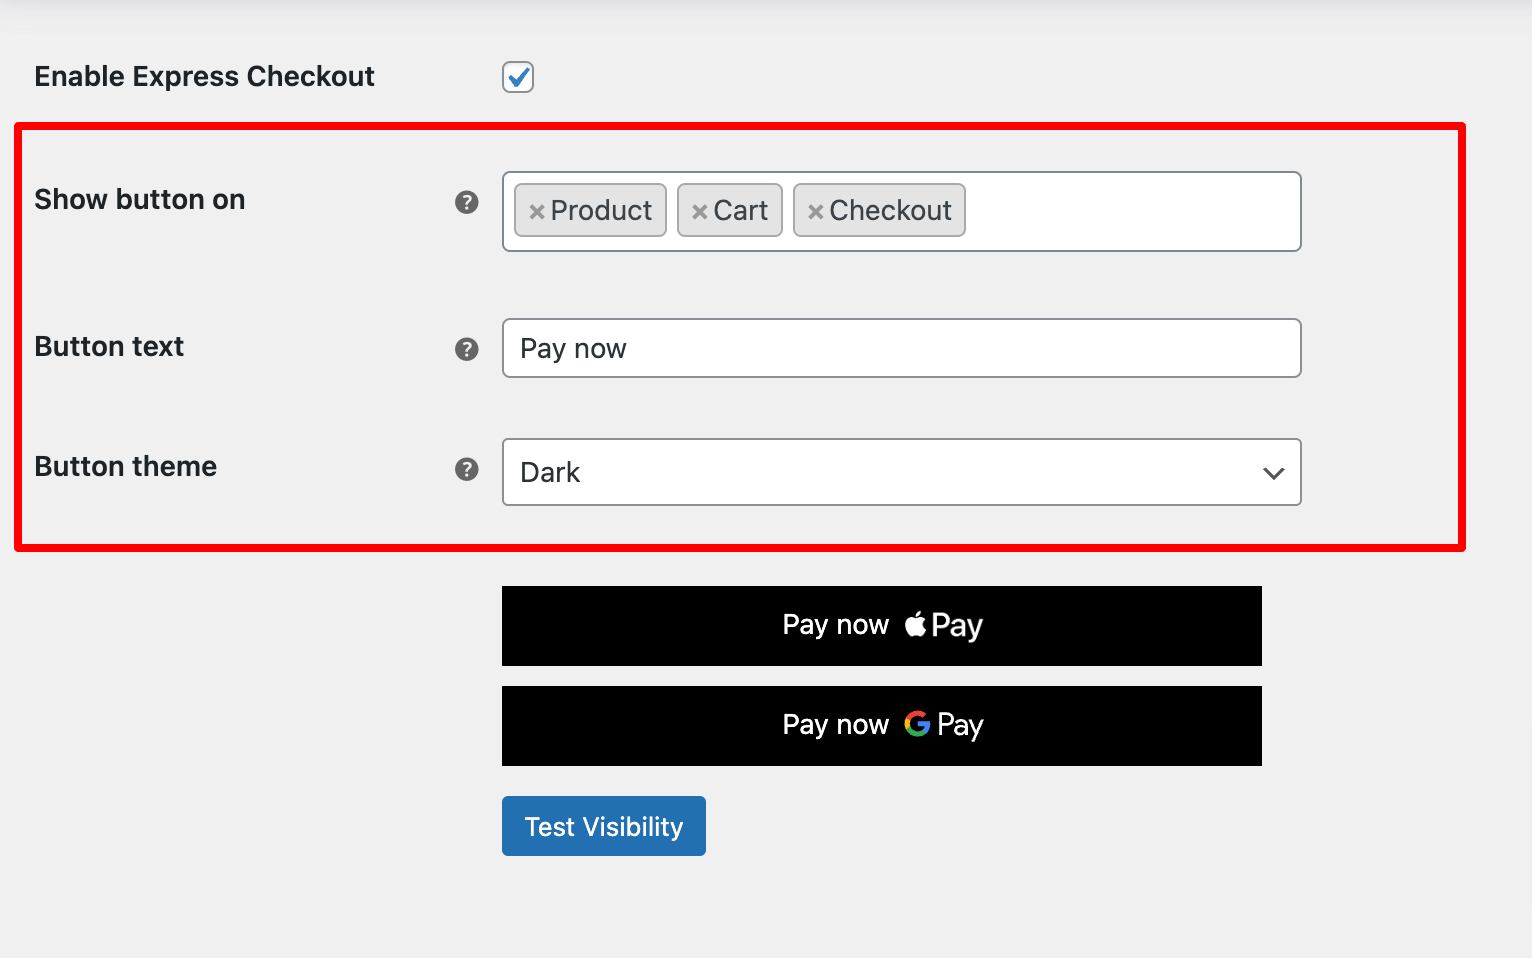Remove the Product tag from Show button on
Image resolution: width=1532 pixels, height=958 pixels.
[537, 210]
